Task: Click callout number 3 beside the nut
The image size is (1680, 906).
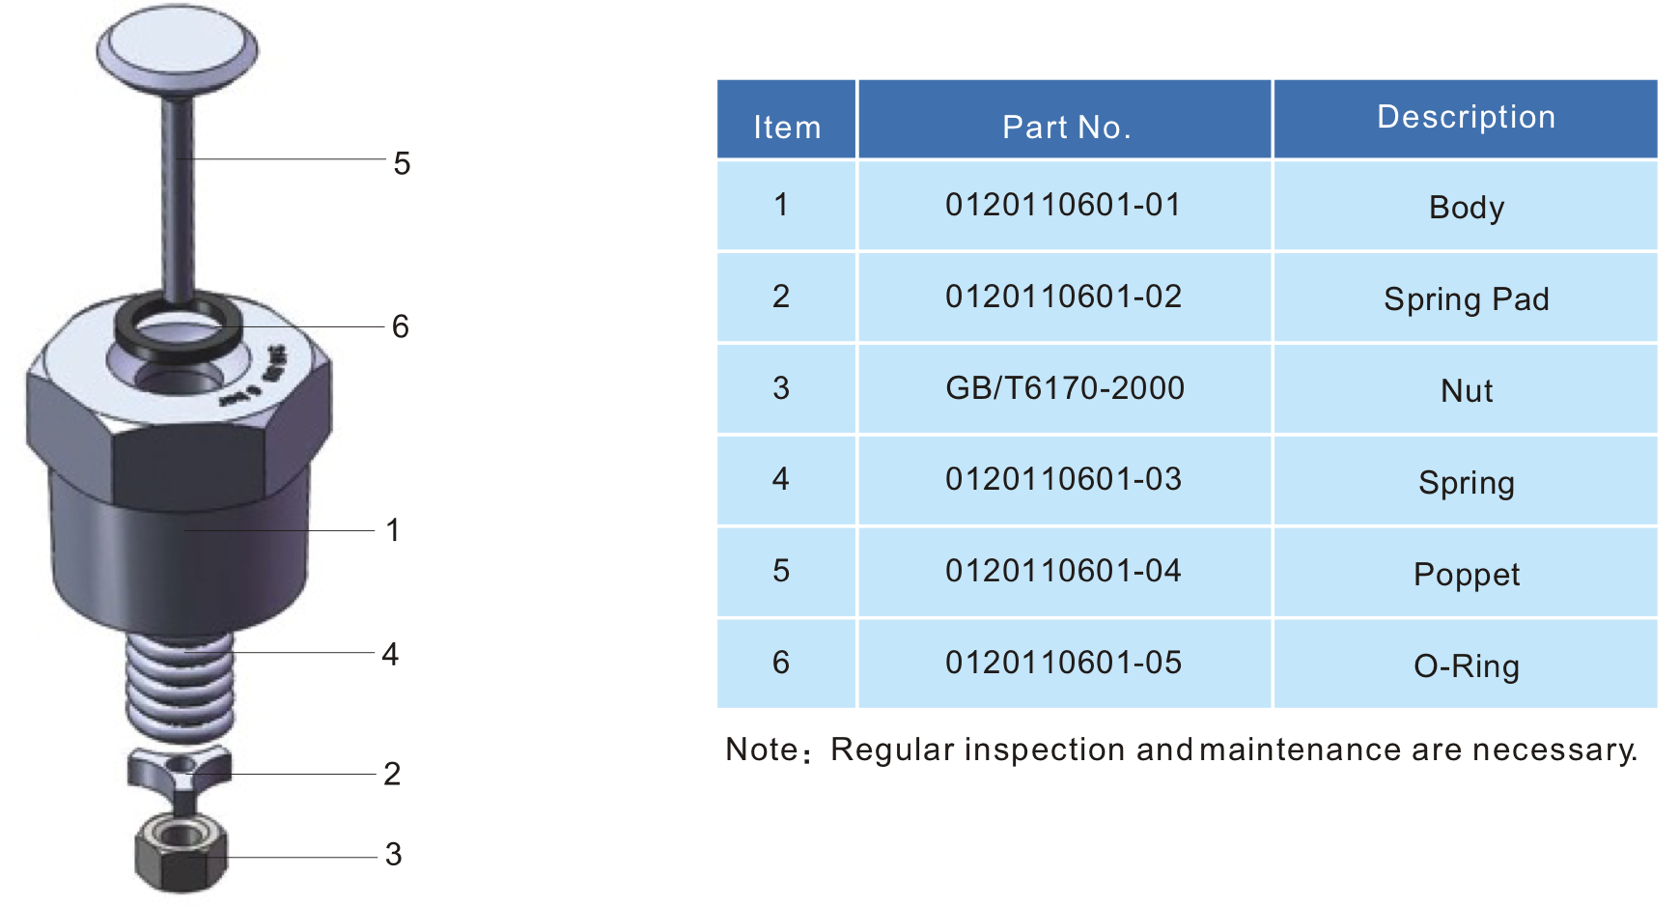Action: tap(393, 854)
